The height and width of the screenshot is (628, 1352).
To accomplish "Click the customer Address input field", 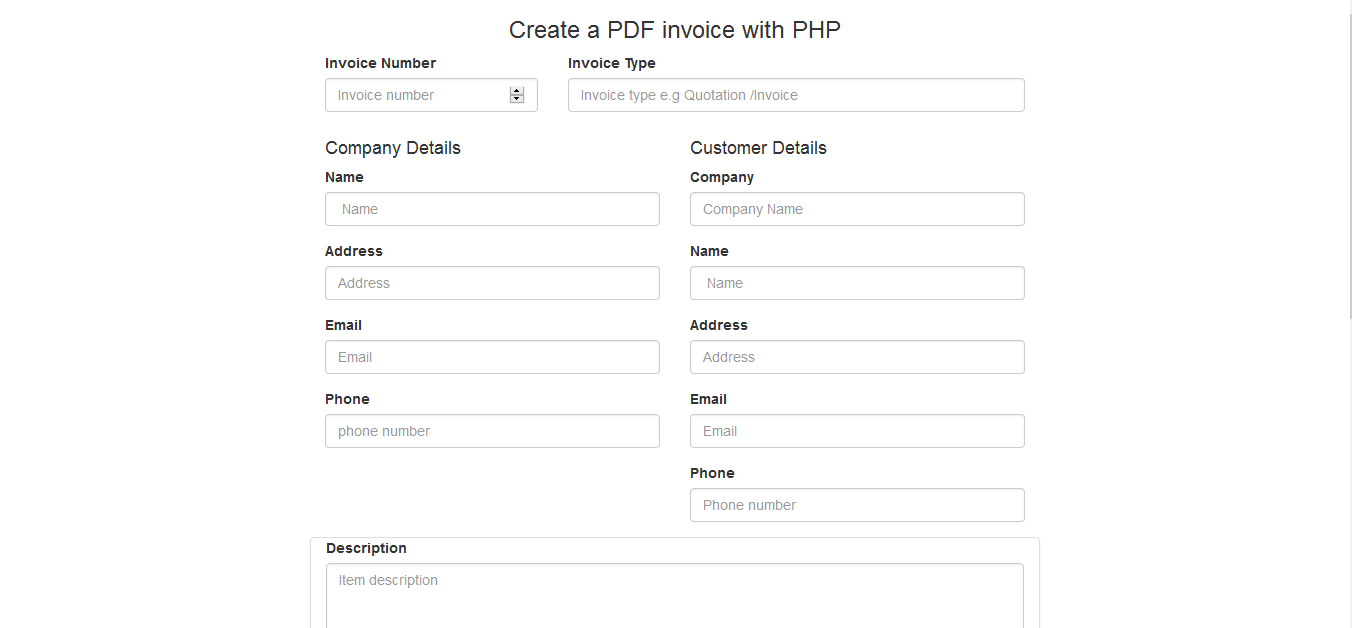I will (x=856, y=356).
